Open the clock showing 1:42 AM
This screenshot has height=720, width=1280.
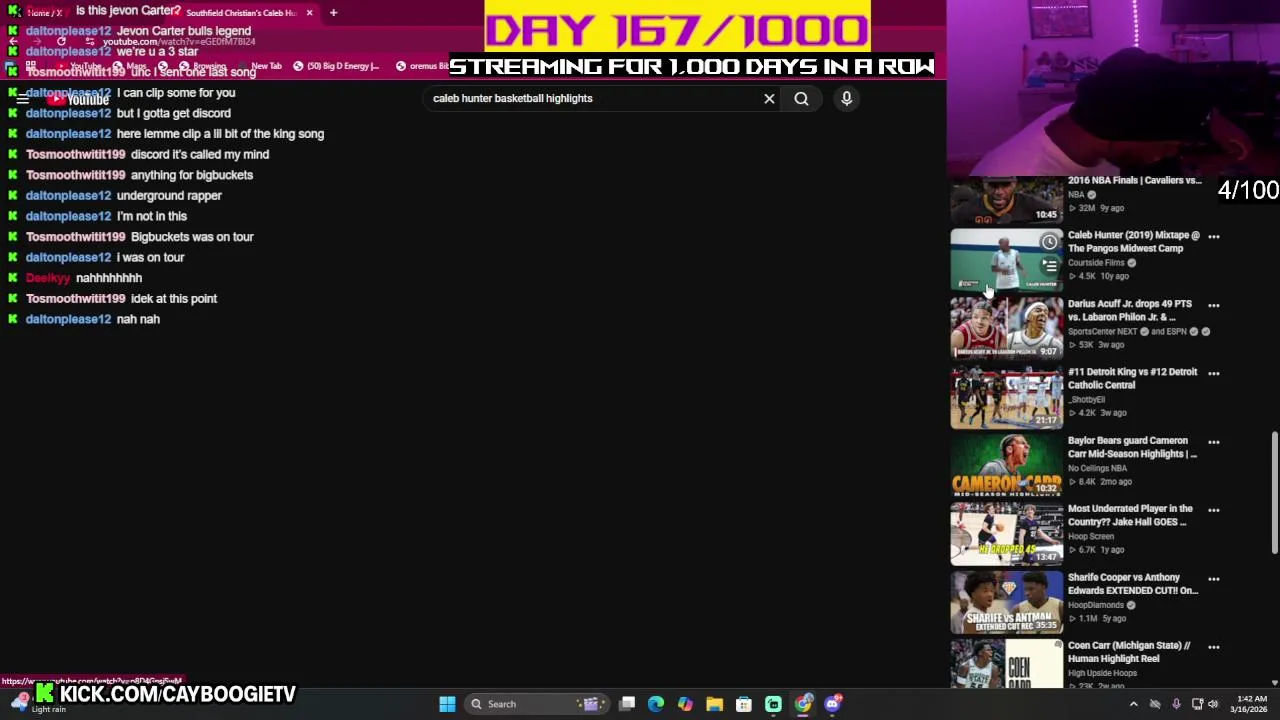point(1251,704)
